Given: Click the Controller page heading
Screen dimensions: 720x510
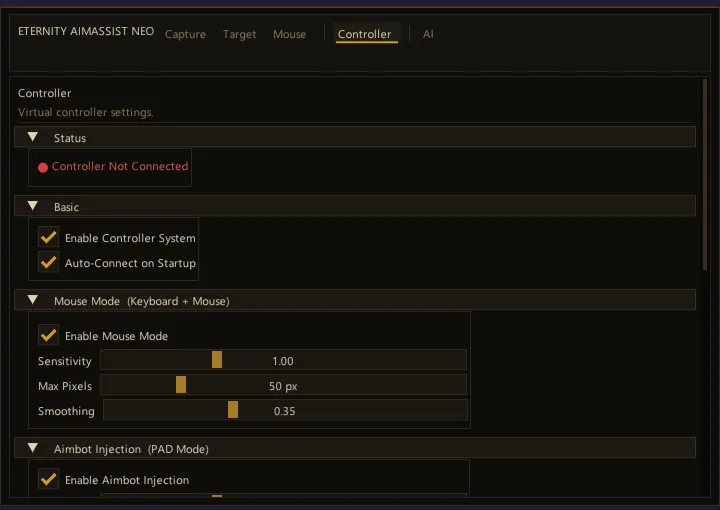Looking at the screenshot, I should pos(45,93).
